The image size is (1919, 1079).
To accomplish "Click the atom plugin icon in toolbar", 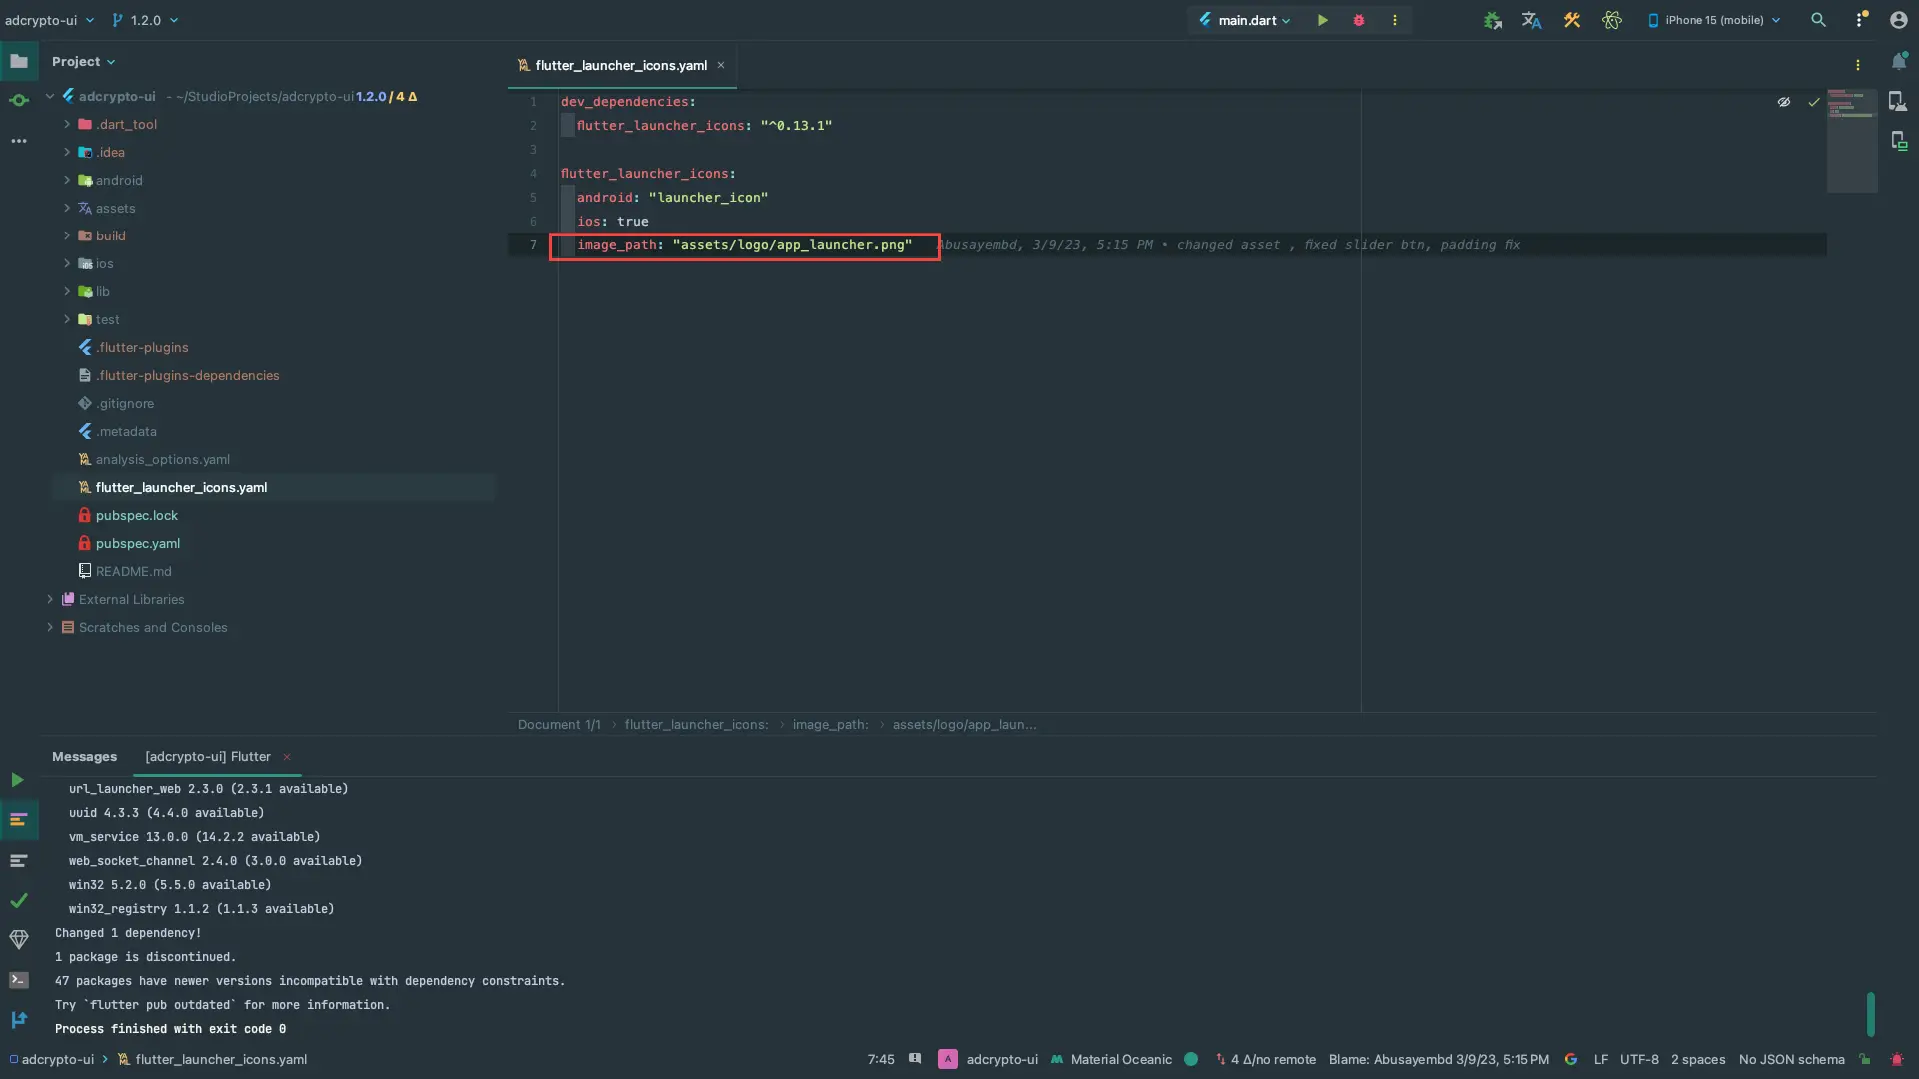I will point(1611,20).
